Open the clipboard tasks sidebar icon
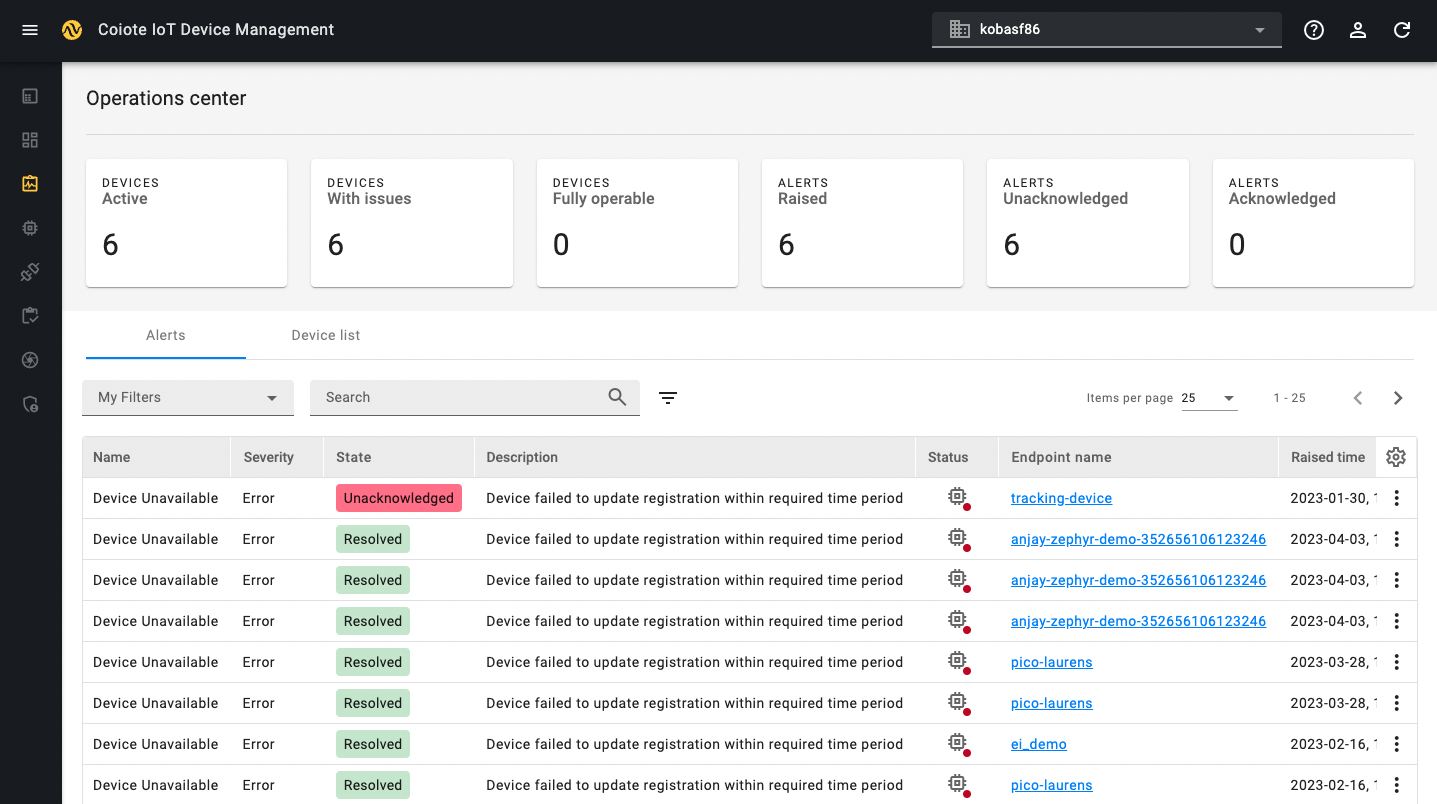Viewport: 1437px width, 804px height. (30, 316)
